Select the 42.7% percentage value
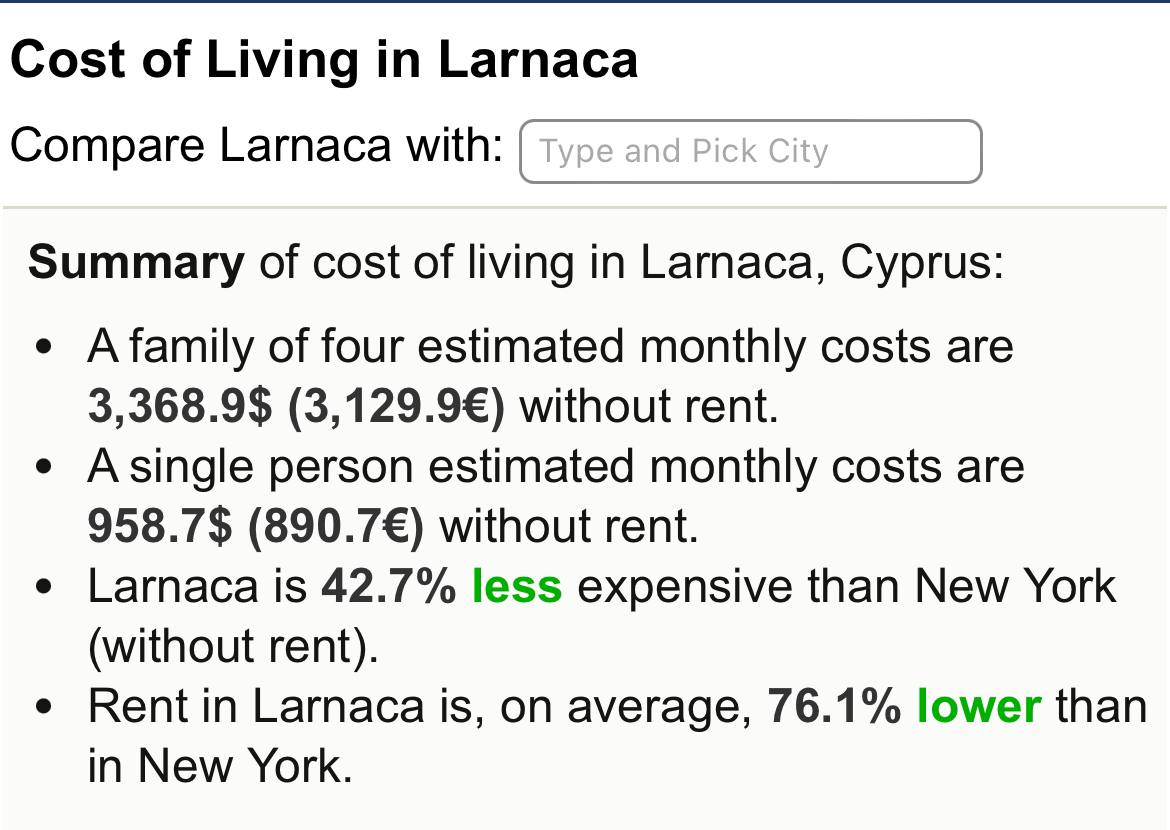The width and height of the screenshot is (1170, 830). coord(389,587)
